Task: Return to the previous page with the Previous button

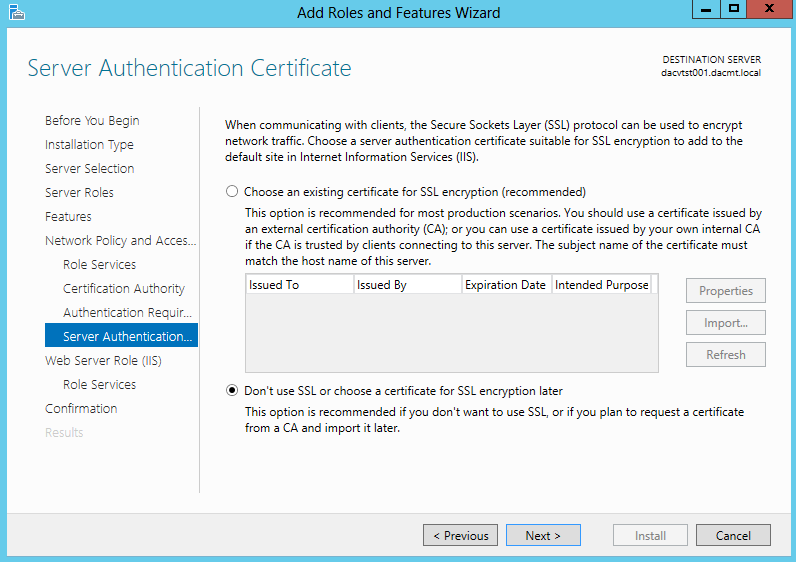Action: tap(460, 535)
